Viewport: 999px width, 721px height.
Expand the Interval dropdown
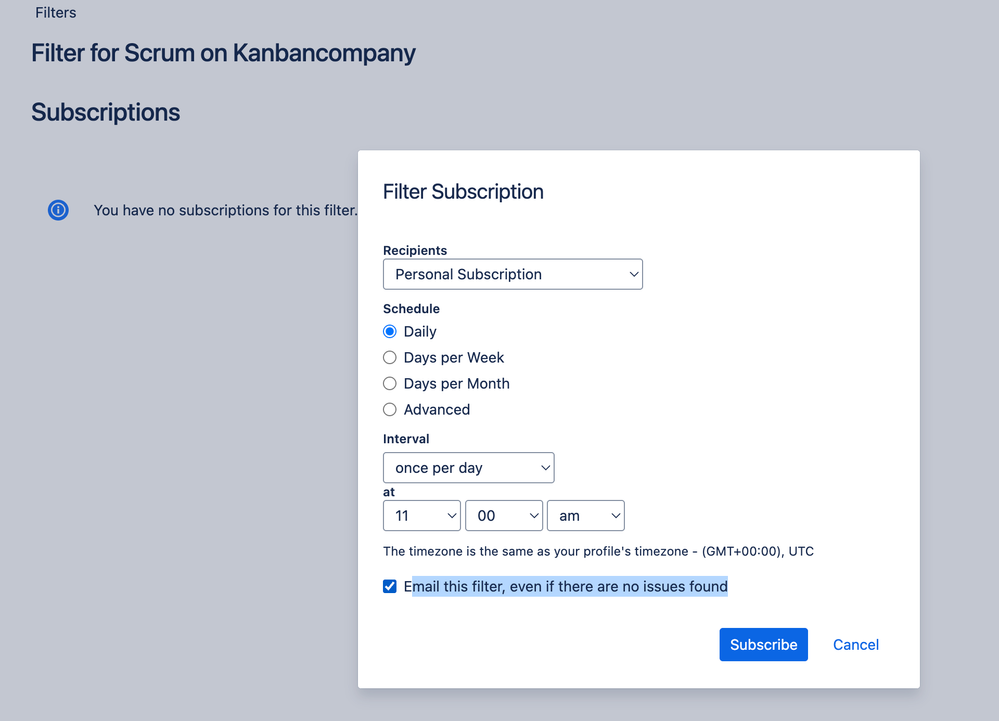pyautogui.click(x=468, y=468)
